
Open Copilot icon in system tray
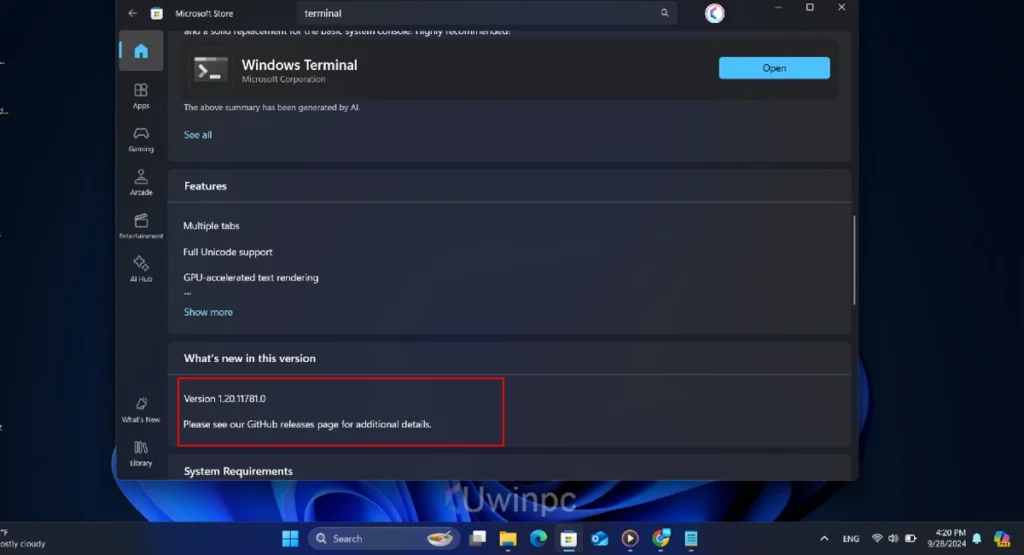[x=1002, y=539]
